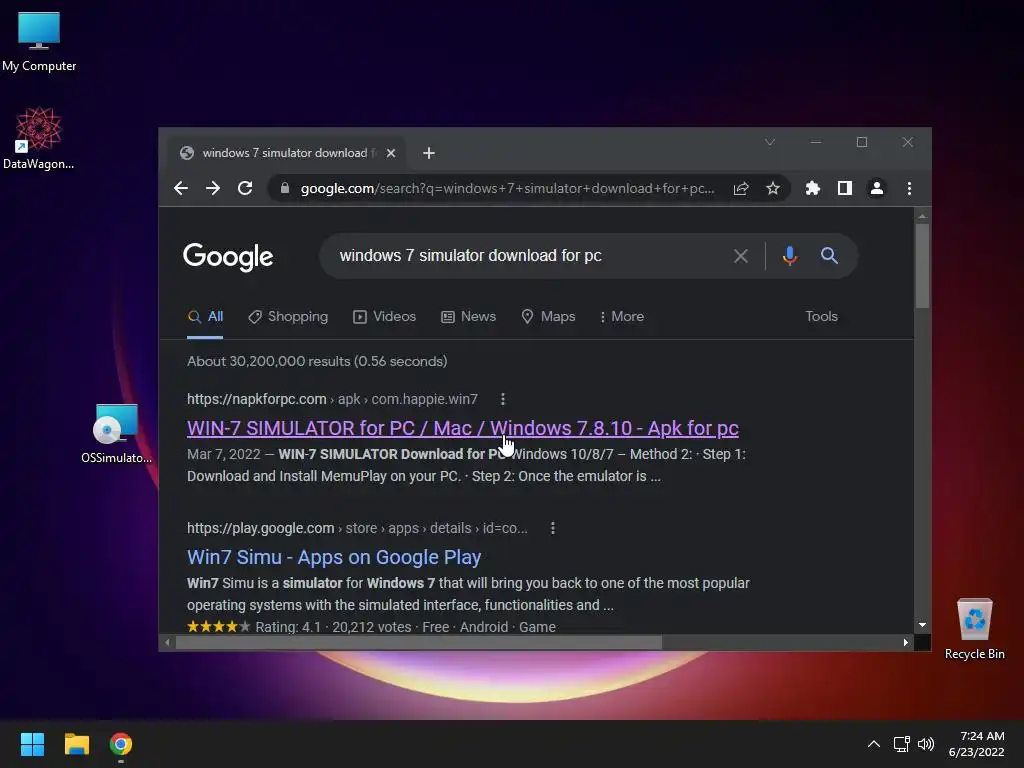Open the taskbar clock and date

click(976, 744)
